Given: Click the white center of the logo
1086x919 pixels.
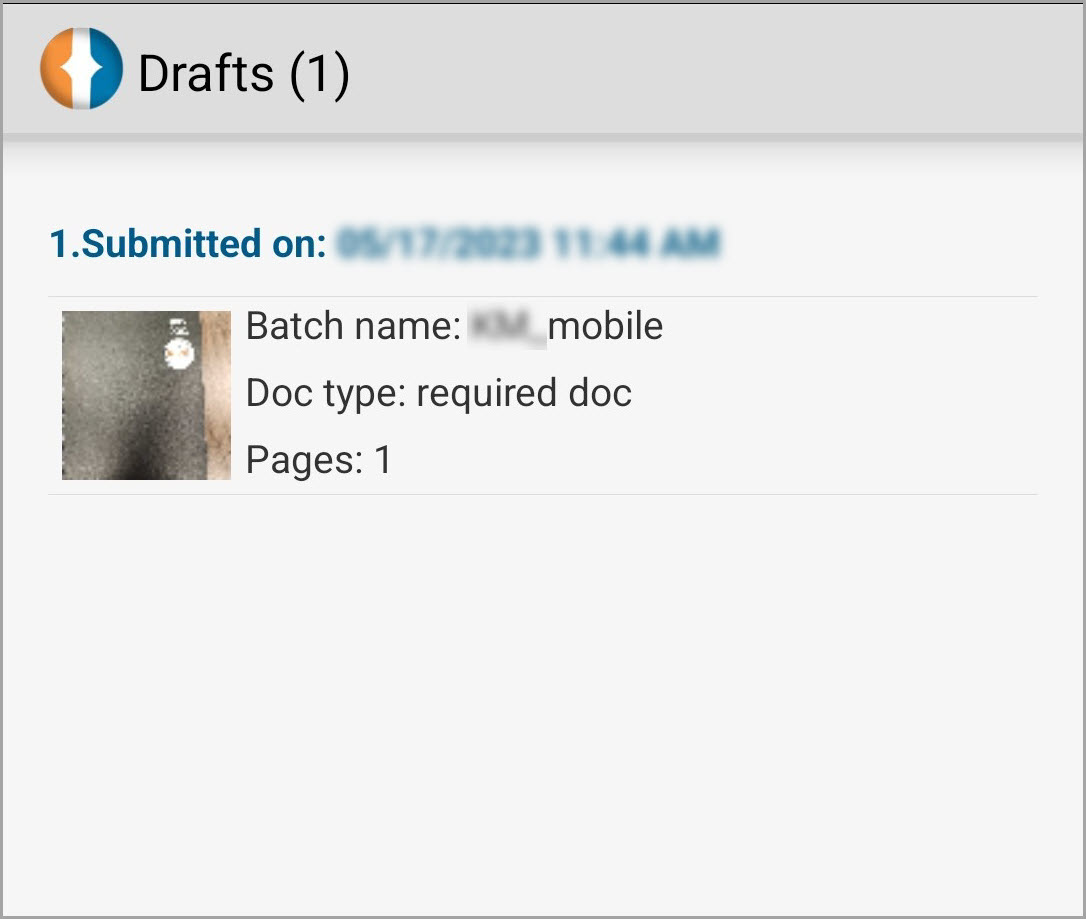Looking at the screenshot, I should click(82, 69).
